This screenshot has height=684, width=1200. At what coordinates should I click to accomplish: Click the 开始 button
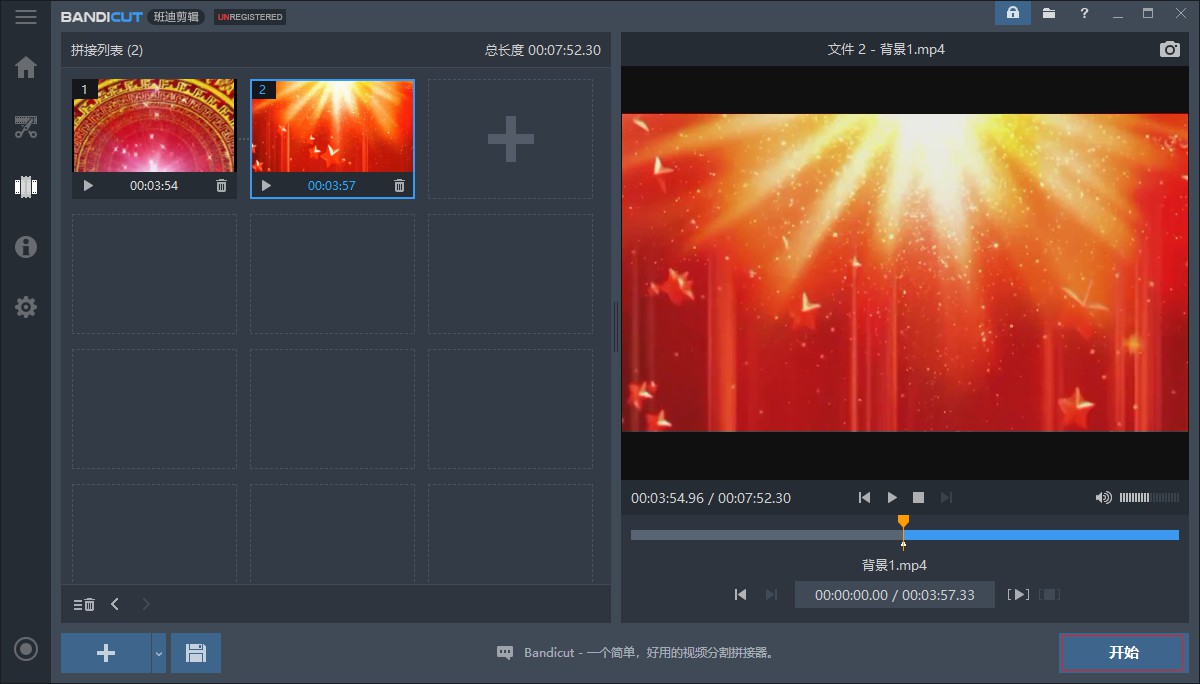point(1123,653)
